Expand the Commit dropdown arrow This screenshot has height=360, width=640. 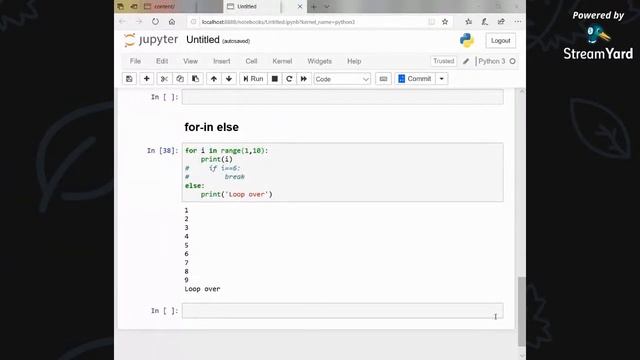point(442,79)
